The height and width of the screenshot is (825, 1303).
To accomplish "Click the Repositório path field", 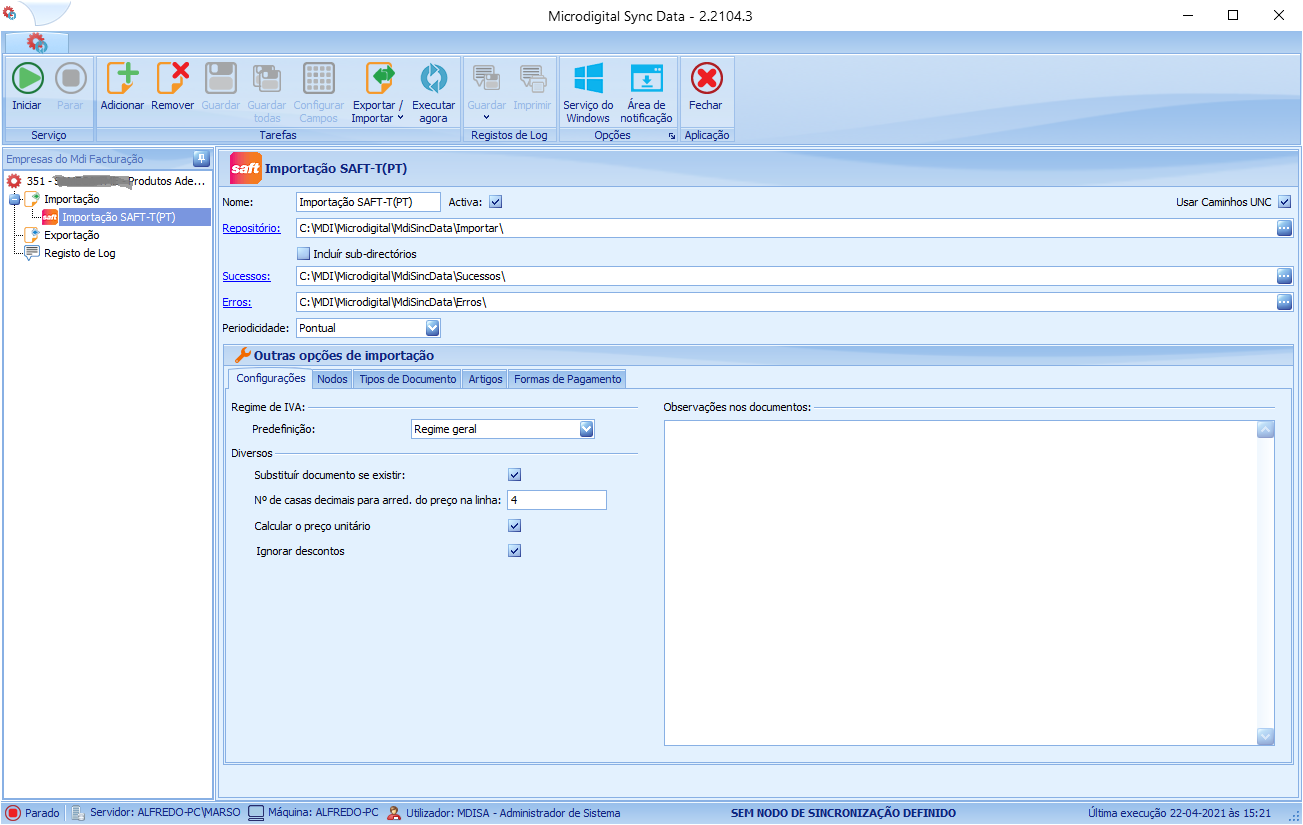I will pos(785,228).
